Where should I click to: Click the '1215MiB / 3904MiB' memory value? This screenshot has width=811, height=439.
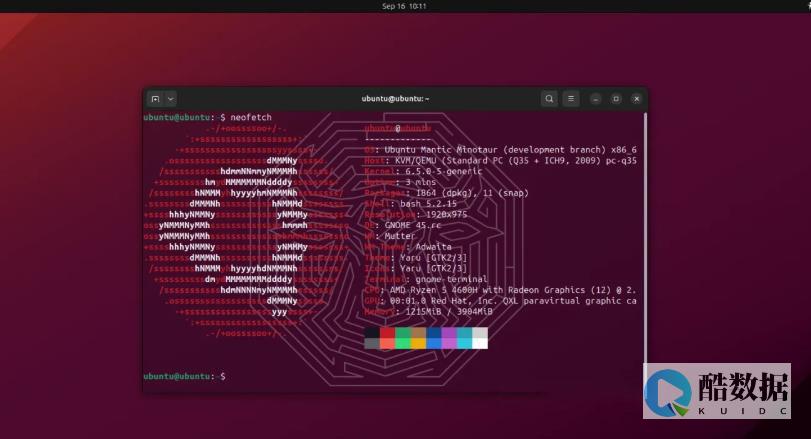449,312
